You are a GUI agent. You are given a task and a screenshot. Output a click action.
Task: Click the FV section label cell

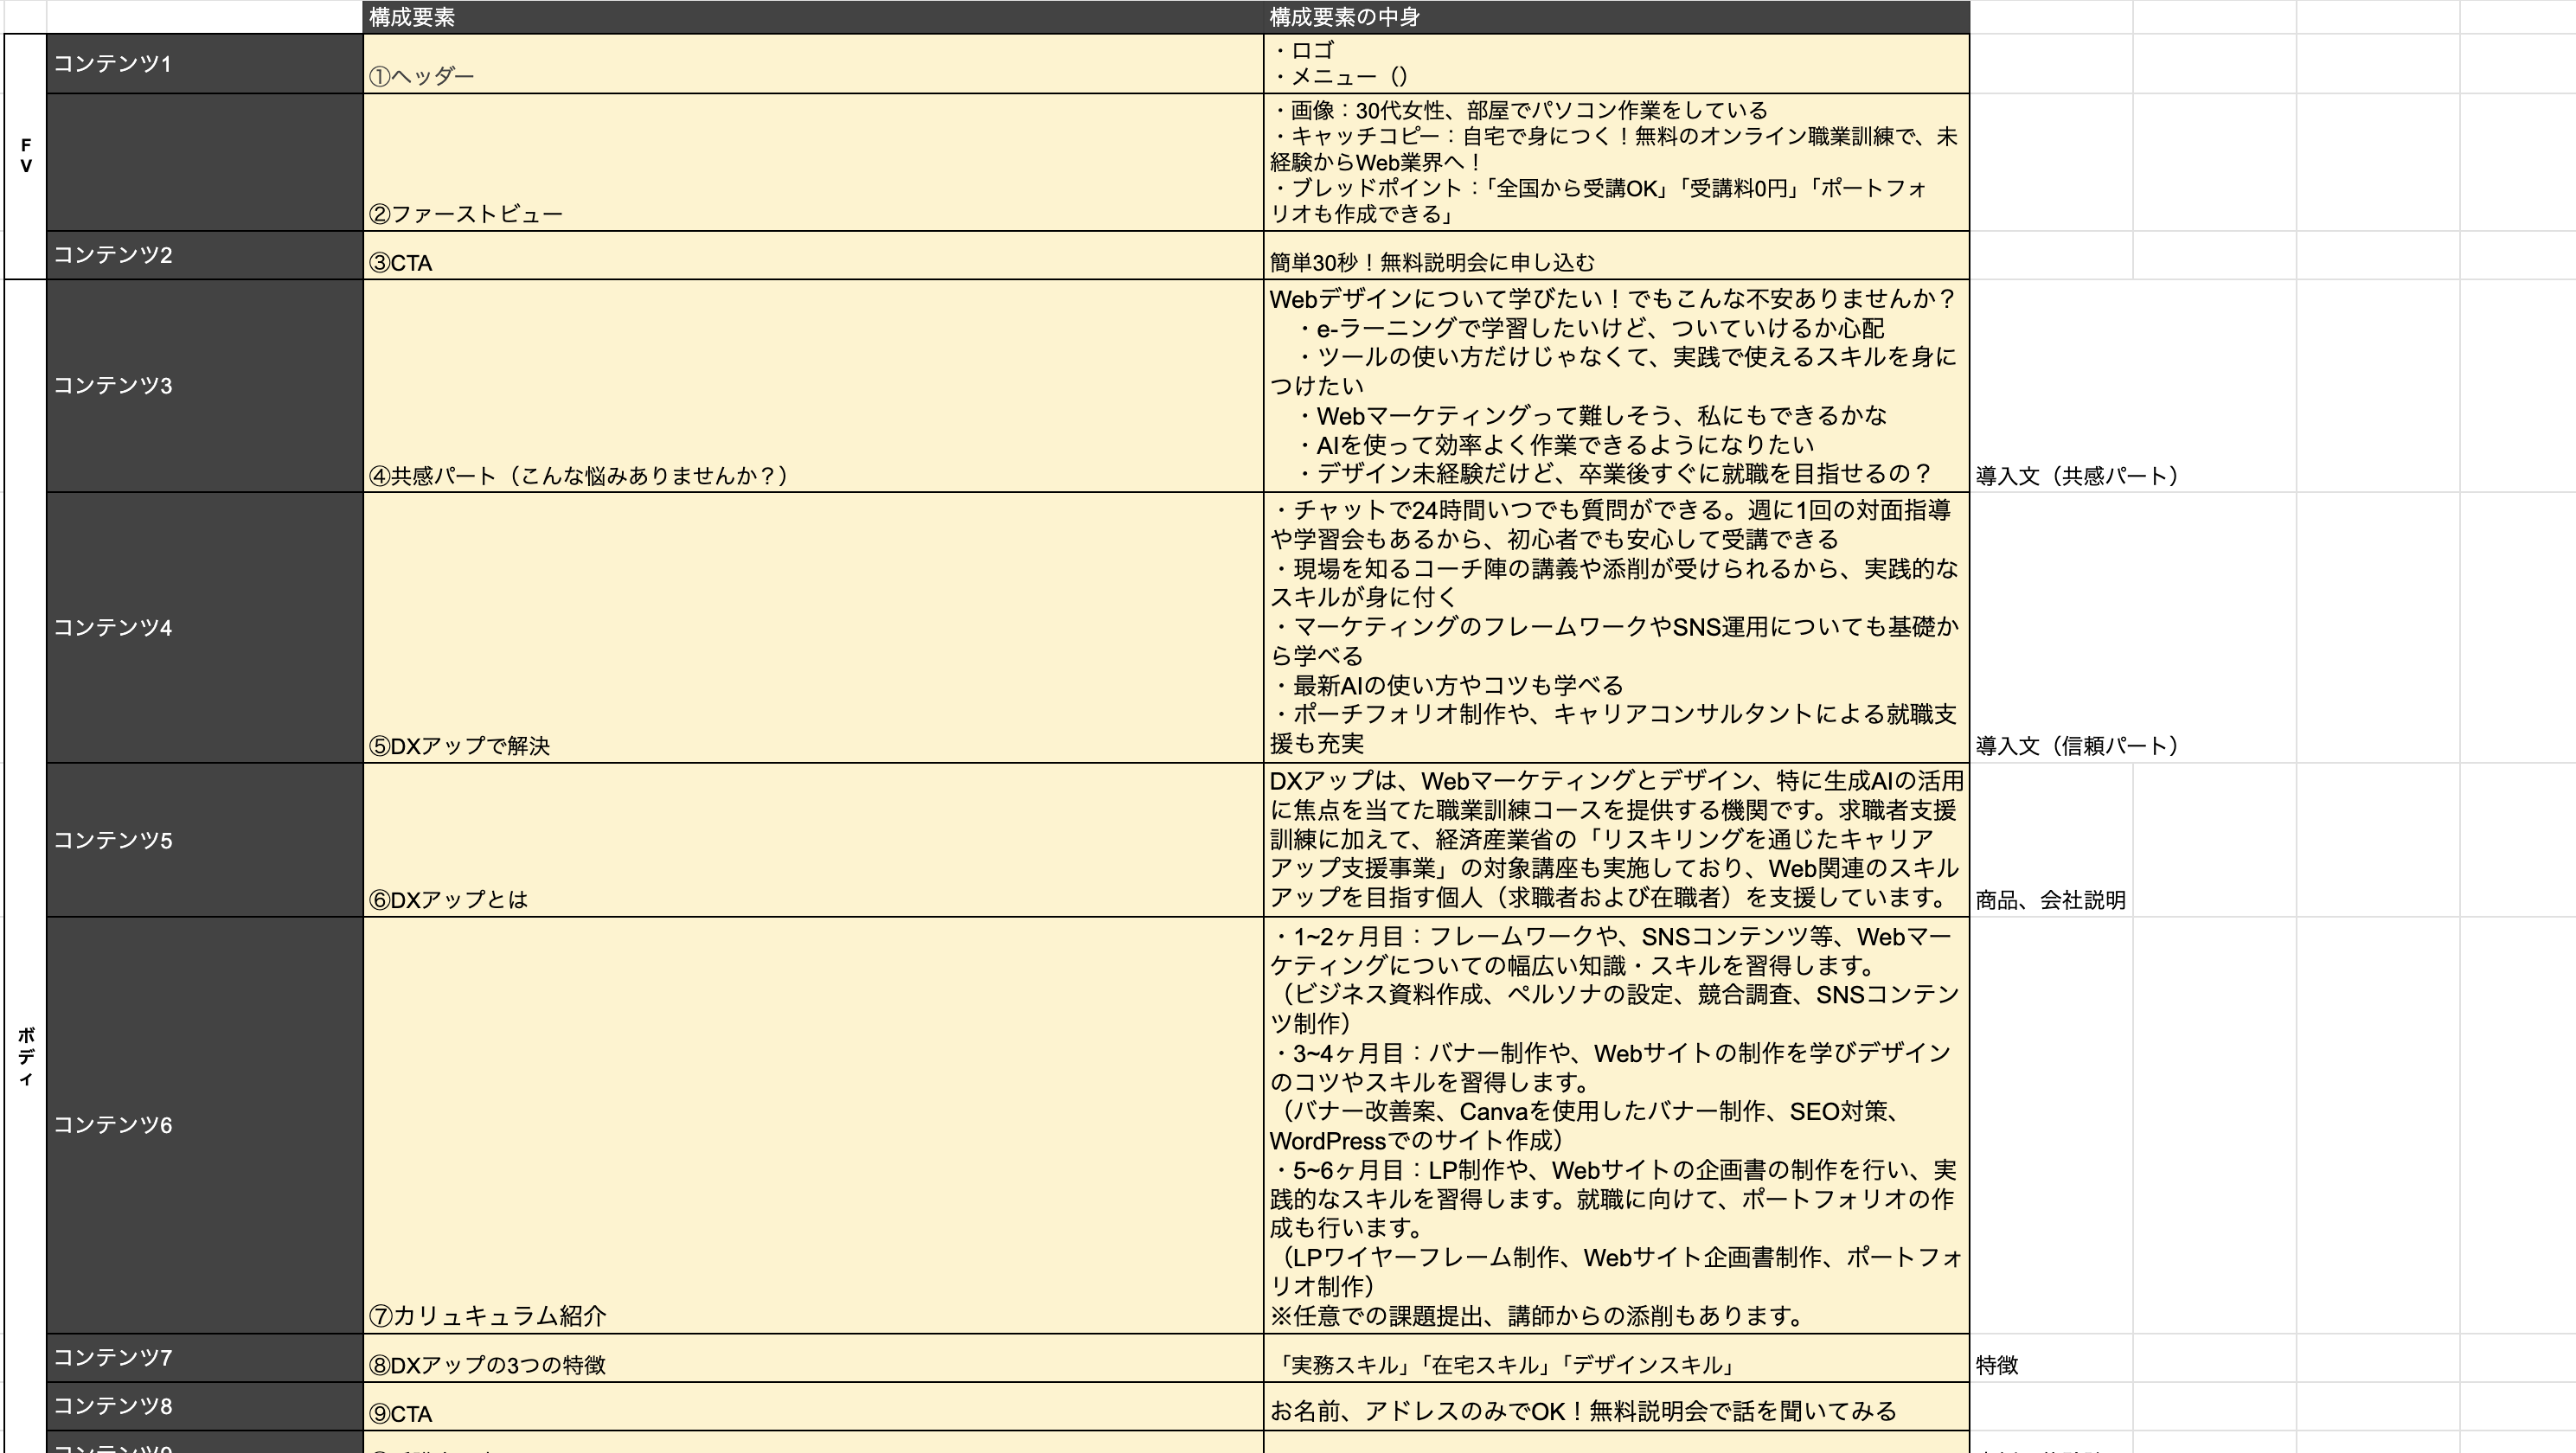point(24,155)
